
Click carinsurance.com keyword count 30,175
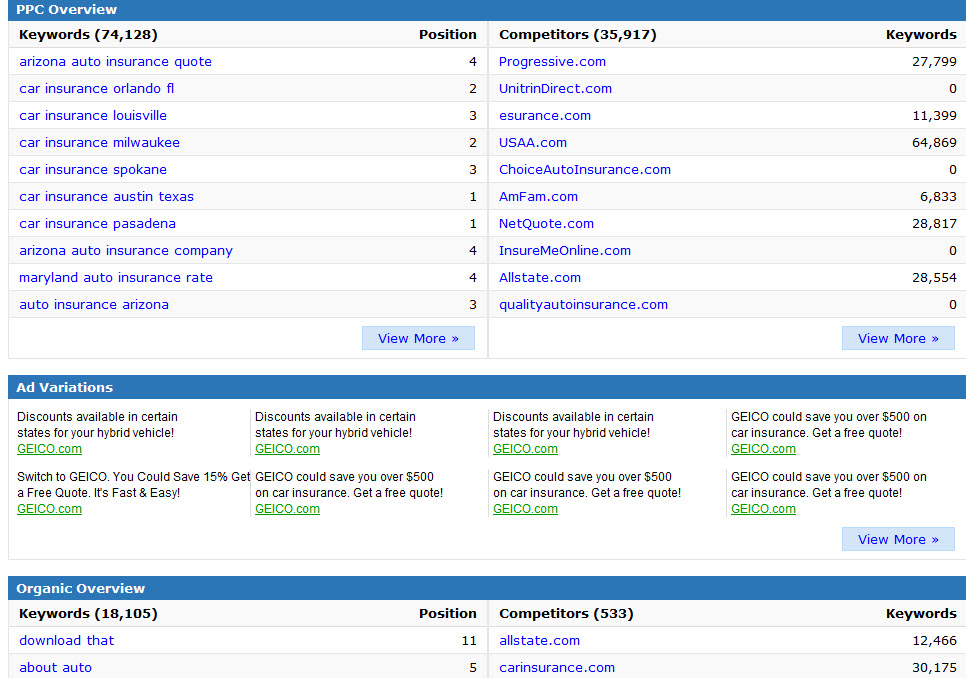934,668
